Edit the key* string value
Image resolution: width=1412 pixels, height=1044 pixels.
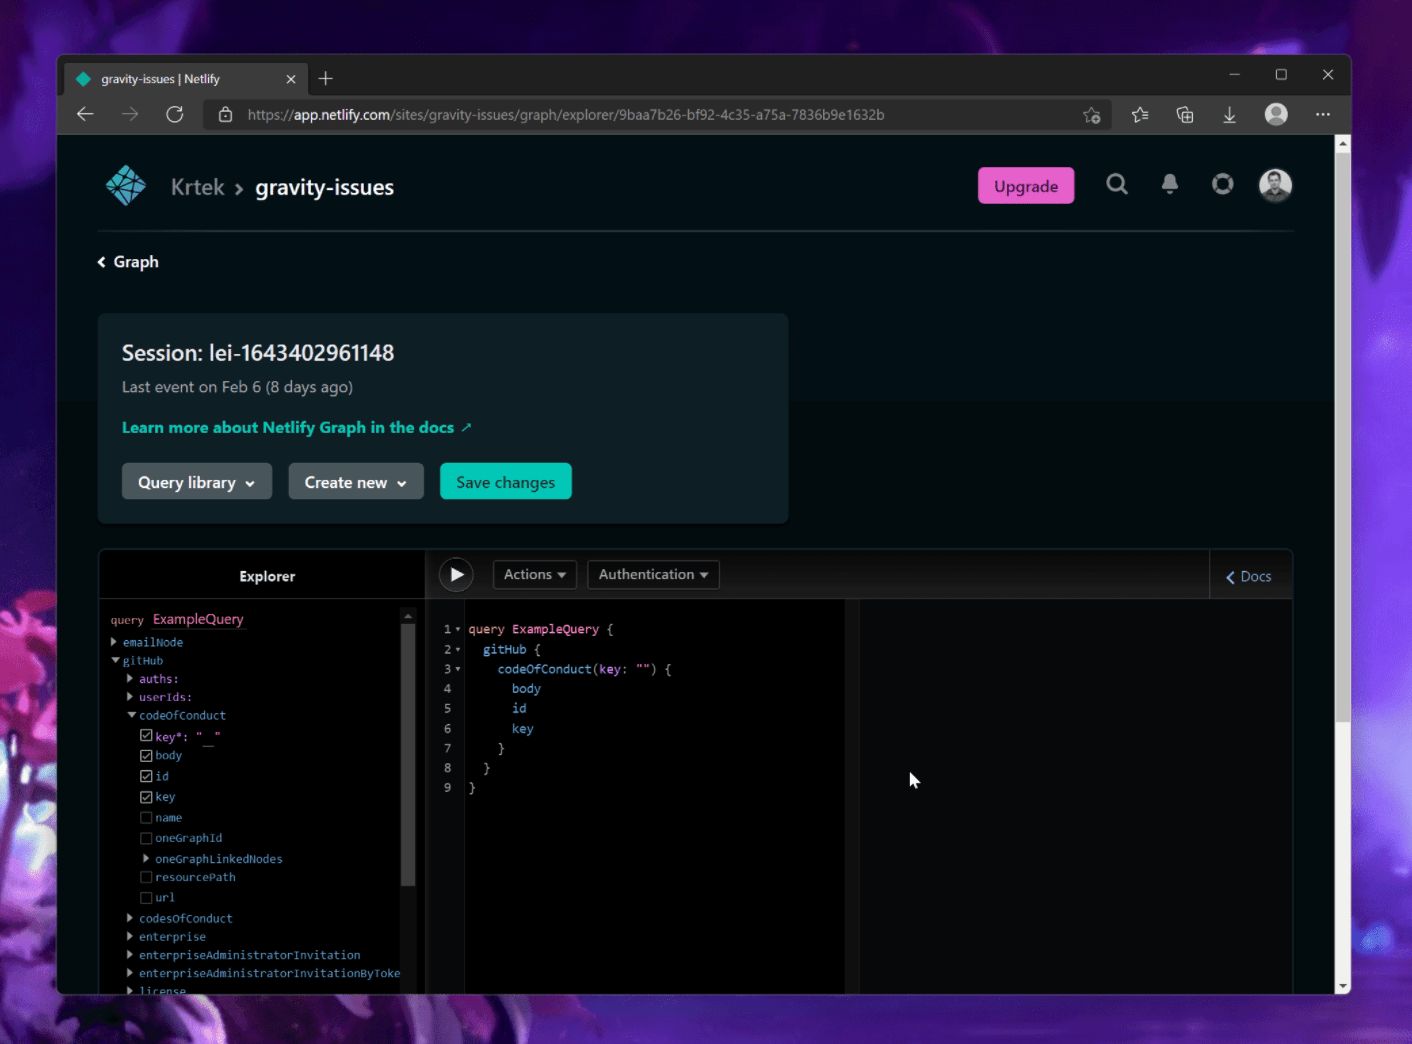click(x=208, y=736)
